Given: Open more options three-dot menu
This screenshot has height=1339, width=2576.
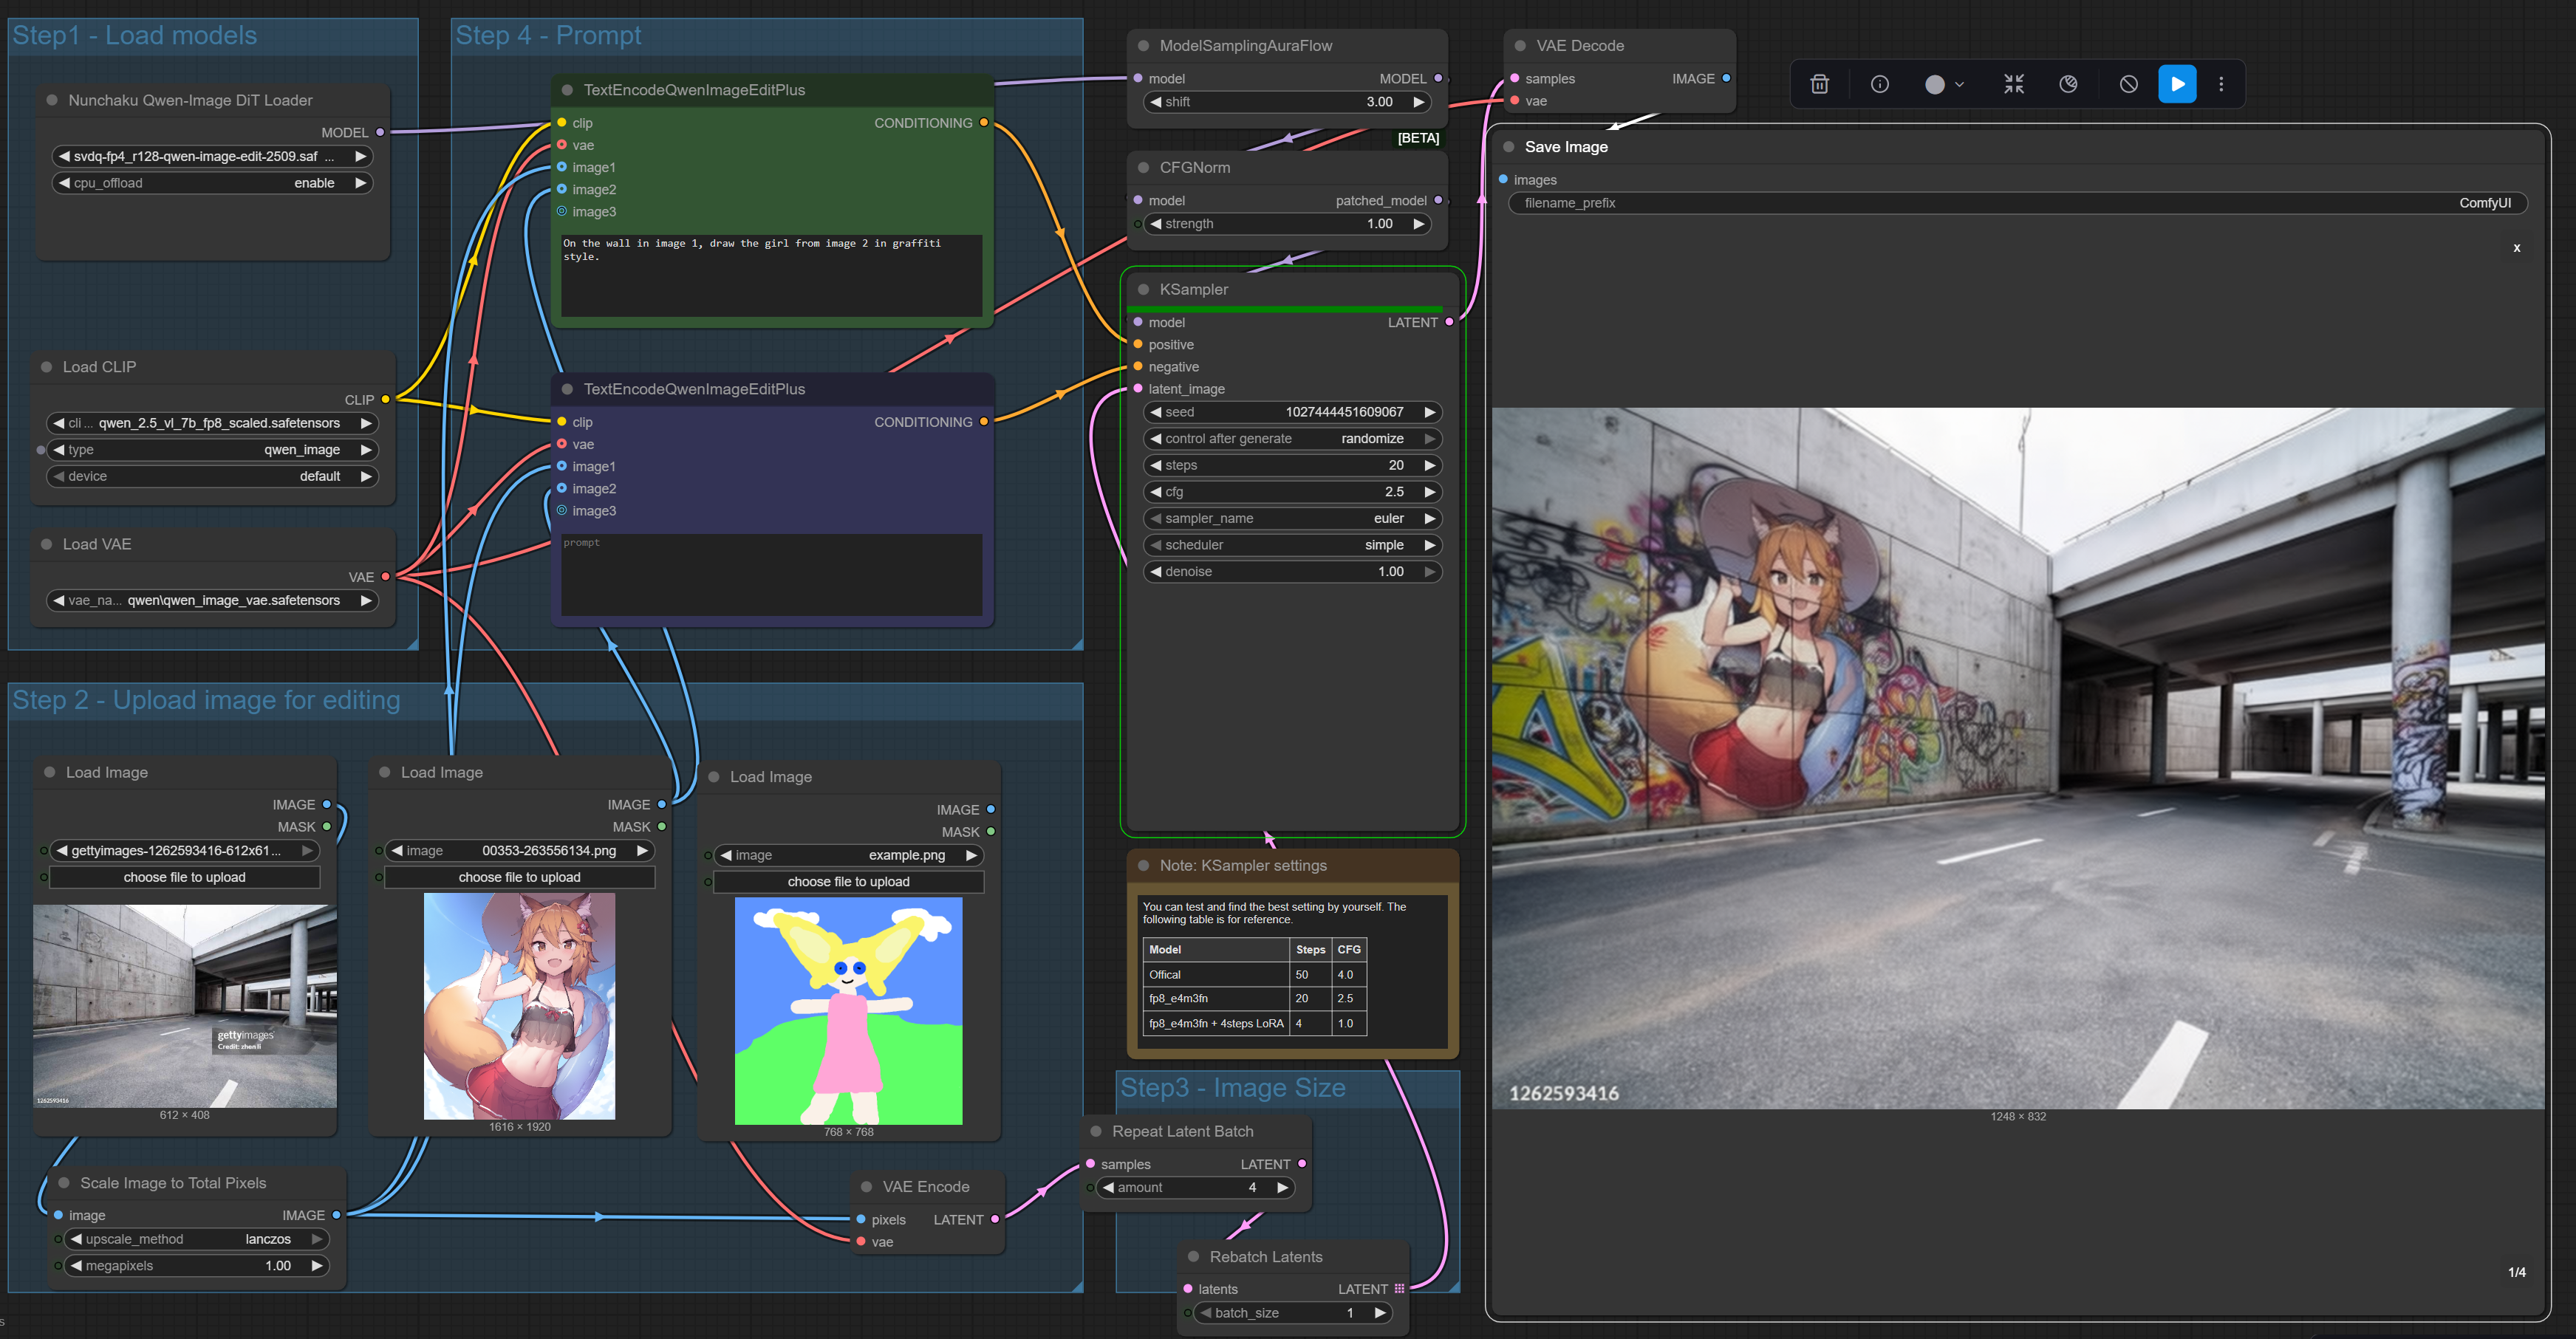Looking at the screenshot, I should coord(2221,84).
